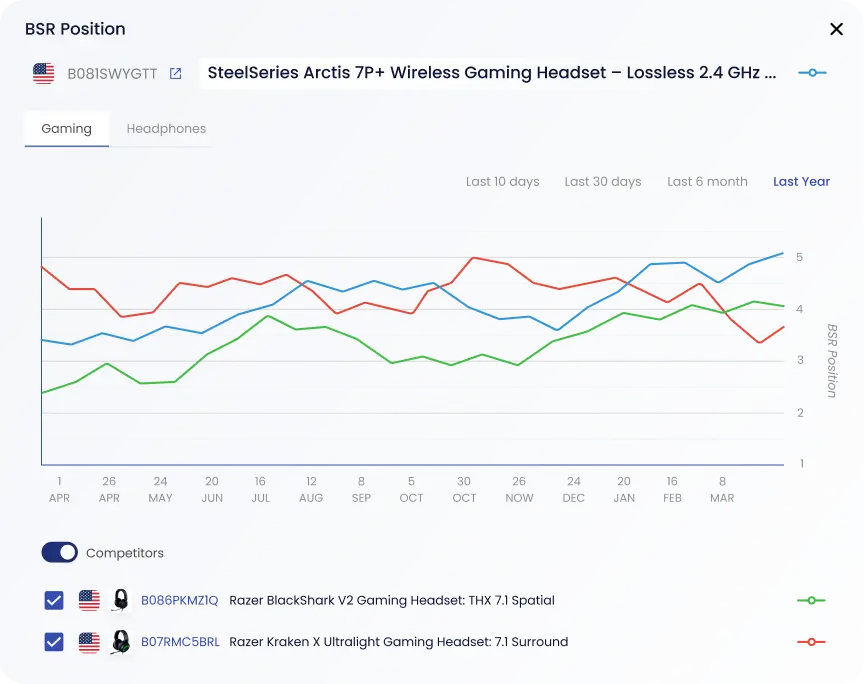The width and height of the screenshot is (864, 684).
Task: Show the Last 30 days range
Action: [602, 182]
